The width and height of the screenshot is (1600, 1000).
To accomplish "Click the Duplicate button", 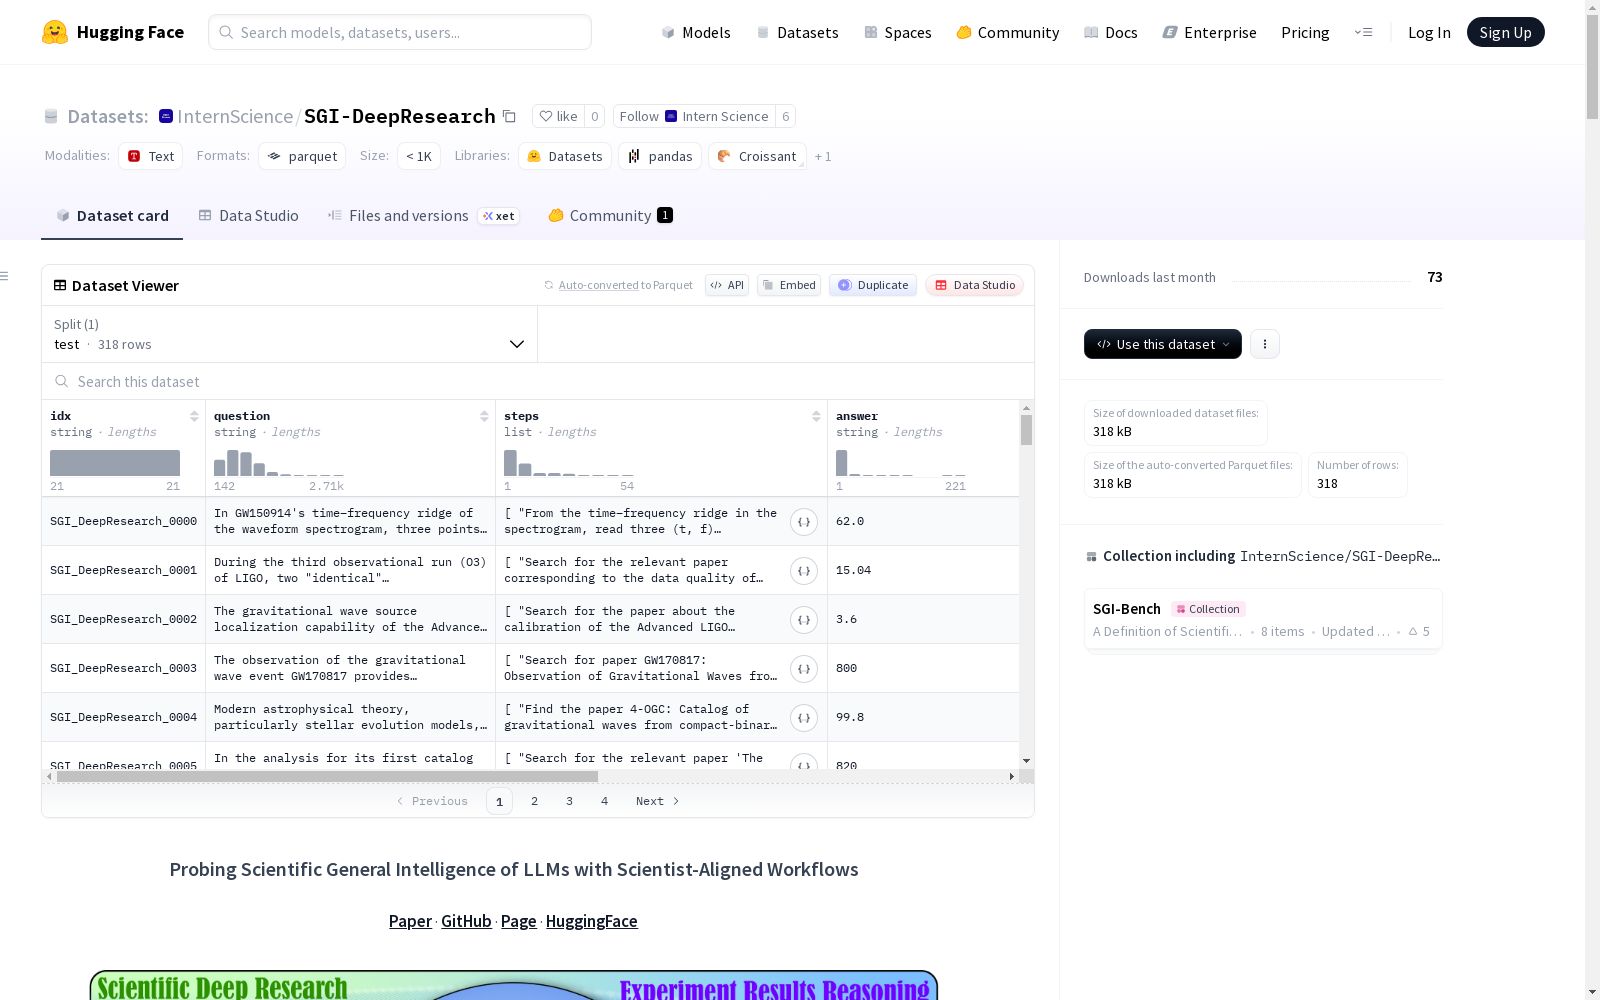I will [873, 285].
